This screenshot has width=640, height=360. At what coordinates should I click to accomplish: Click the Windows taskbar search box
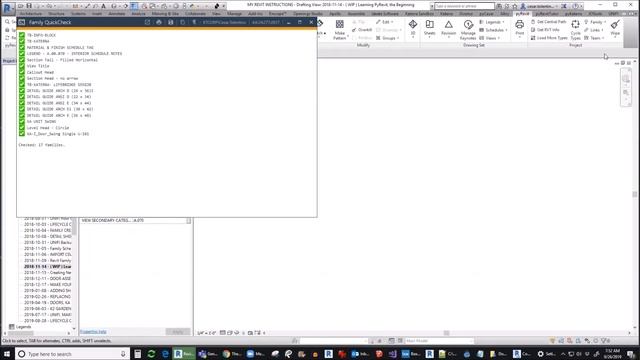(73, 354)
